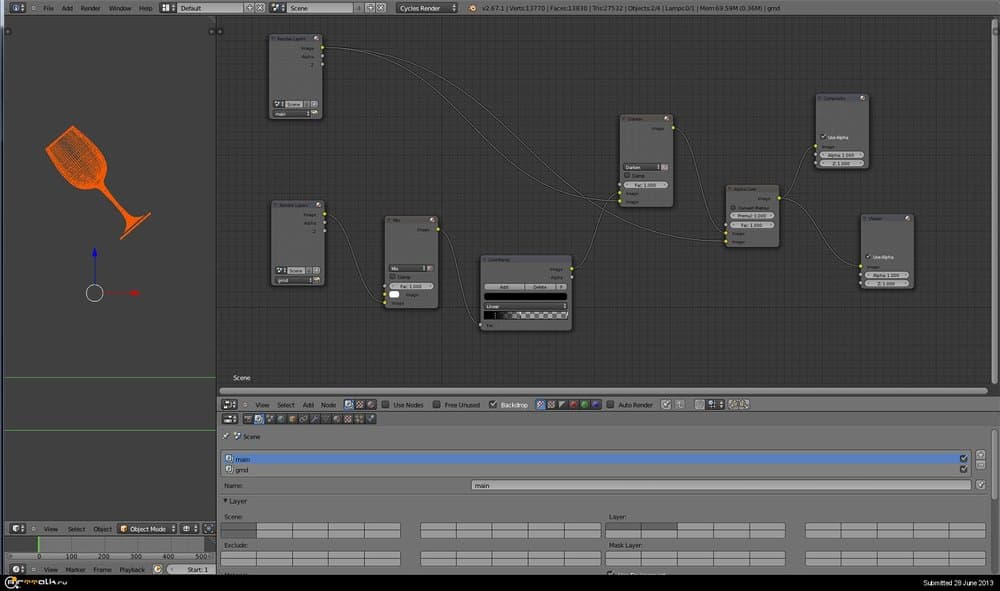Click the Info editor type icon

click(16, 8)
